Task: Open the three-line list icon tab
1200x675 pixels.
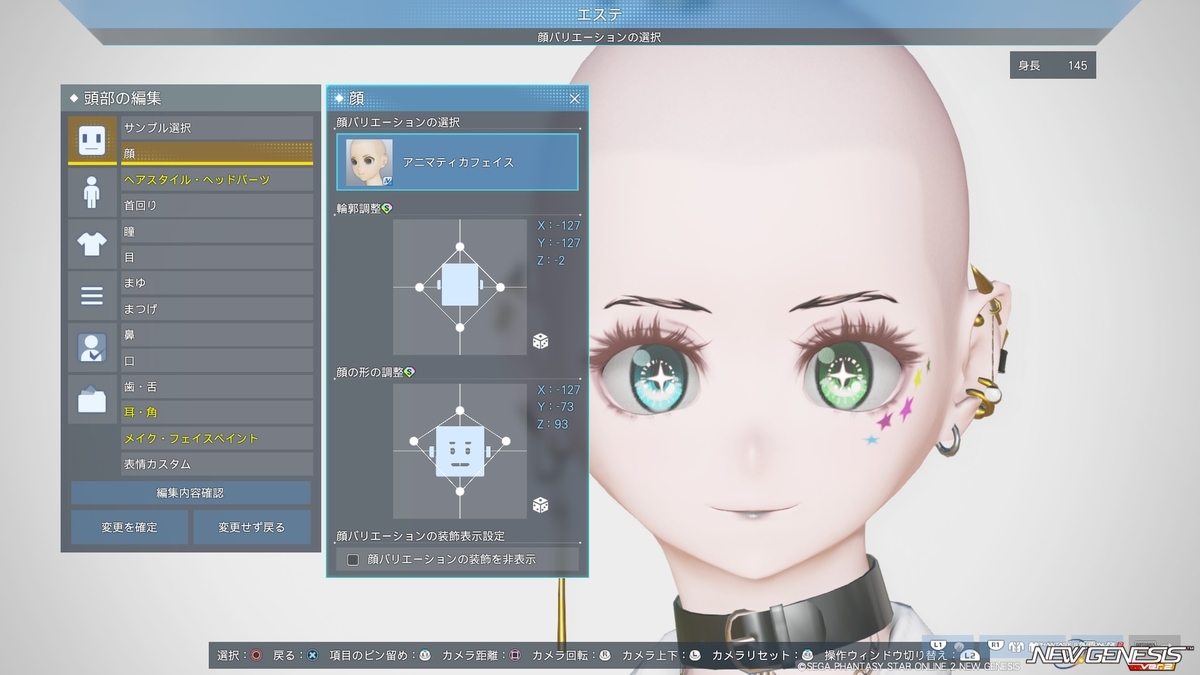Action: coord(92,296)
